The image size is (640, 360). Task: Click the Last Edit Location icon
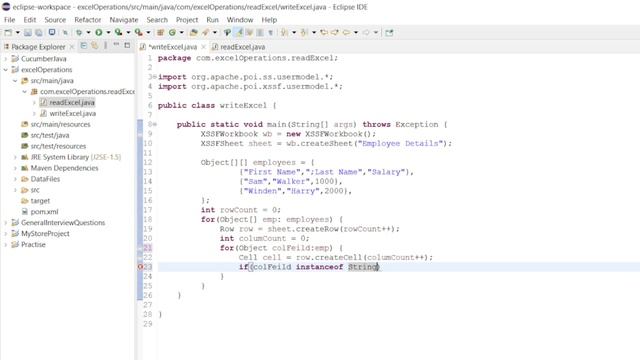pos(324,32)
